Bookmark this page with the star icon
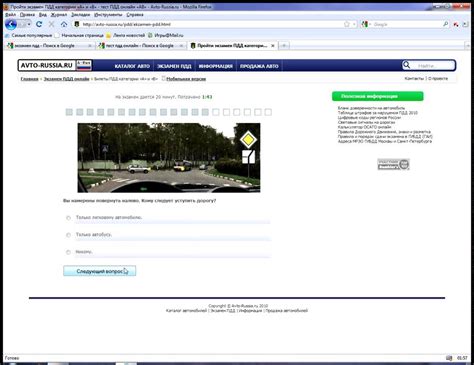Image resolution: width=474 pixels, height=365 pixels. pos(347,24)
